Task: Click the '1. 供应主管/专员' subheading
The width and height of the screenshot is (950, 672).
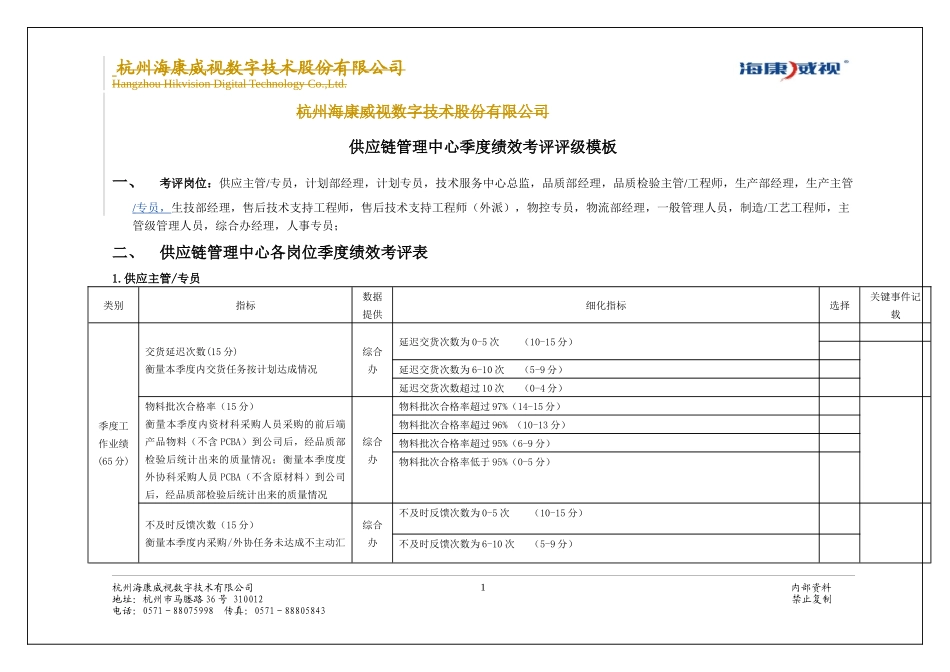Action: [156, 279]
